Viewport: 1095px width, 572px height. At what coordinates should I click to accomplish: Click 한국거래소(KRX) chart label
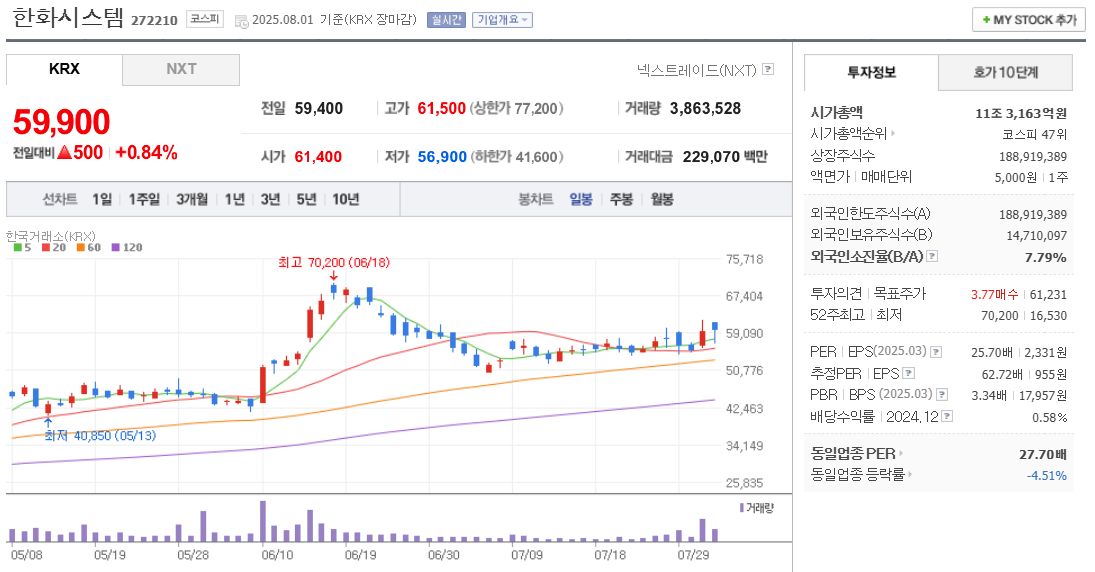pos(51,236)
